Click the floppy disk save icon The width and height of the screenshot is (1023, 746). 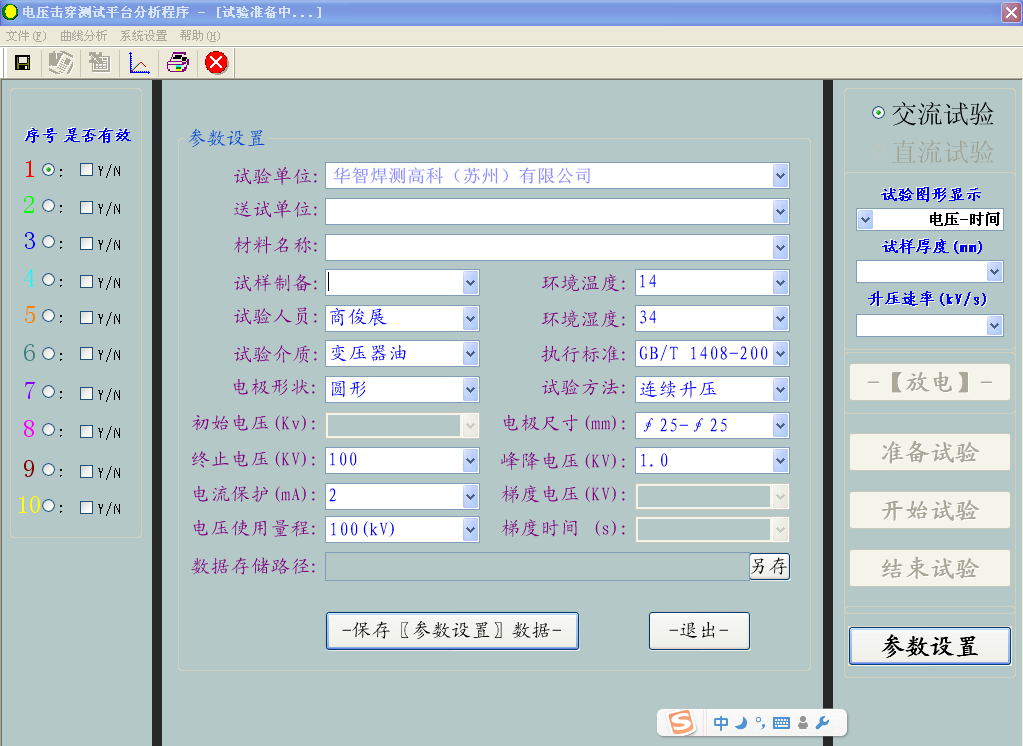[x=22, y=63]
